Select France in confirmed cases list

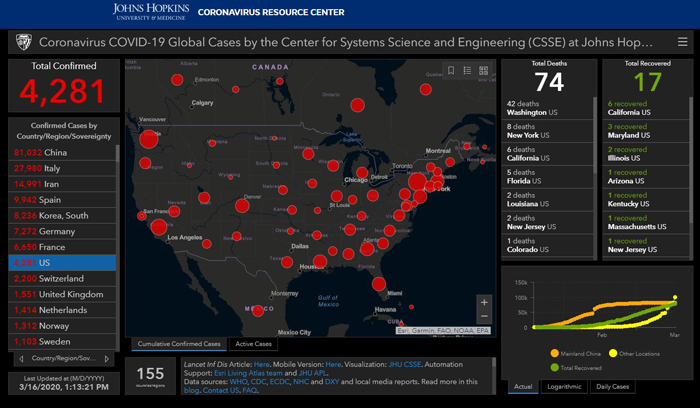tap(62, 247)
